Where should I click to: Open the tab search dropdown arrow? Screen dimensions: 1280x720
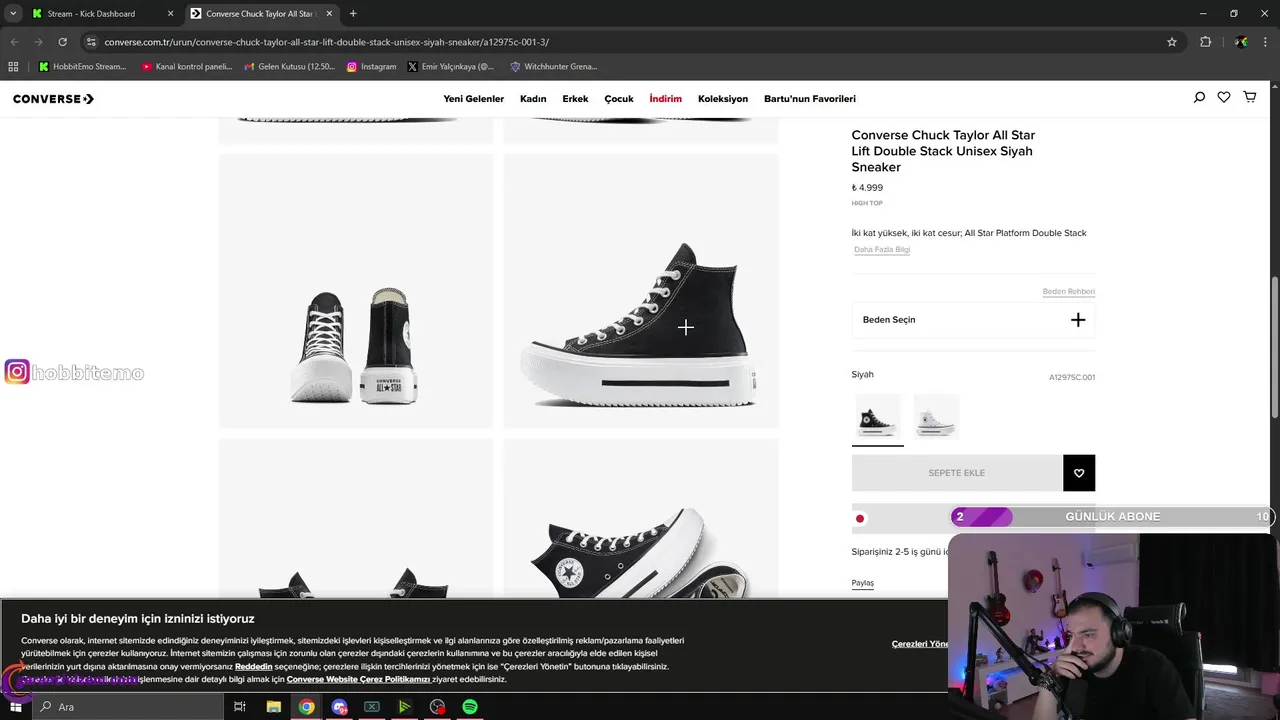click(x=13, y=13)
